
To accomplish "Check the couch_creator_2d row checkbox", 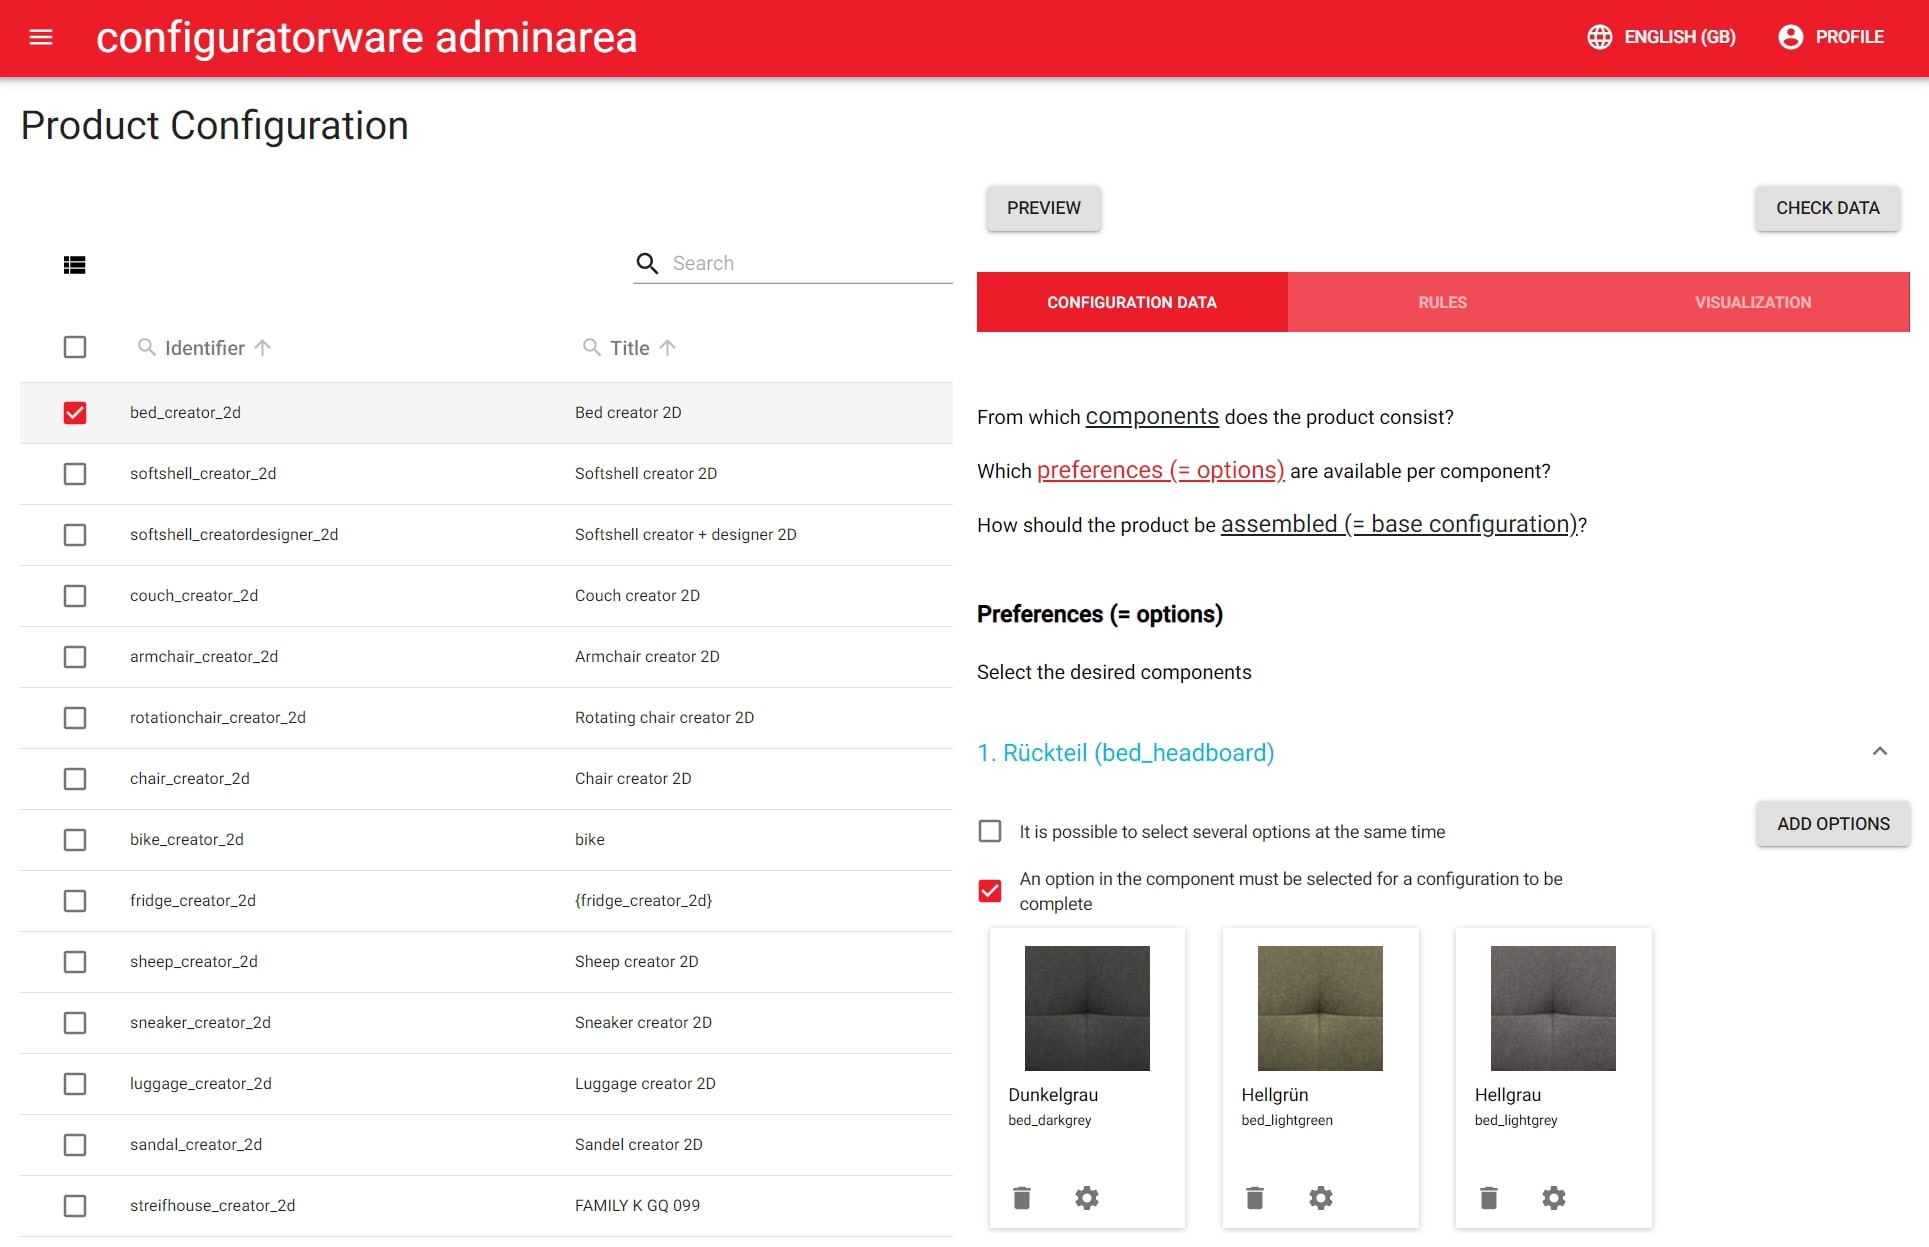I will point(75,596).
